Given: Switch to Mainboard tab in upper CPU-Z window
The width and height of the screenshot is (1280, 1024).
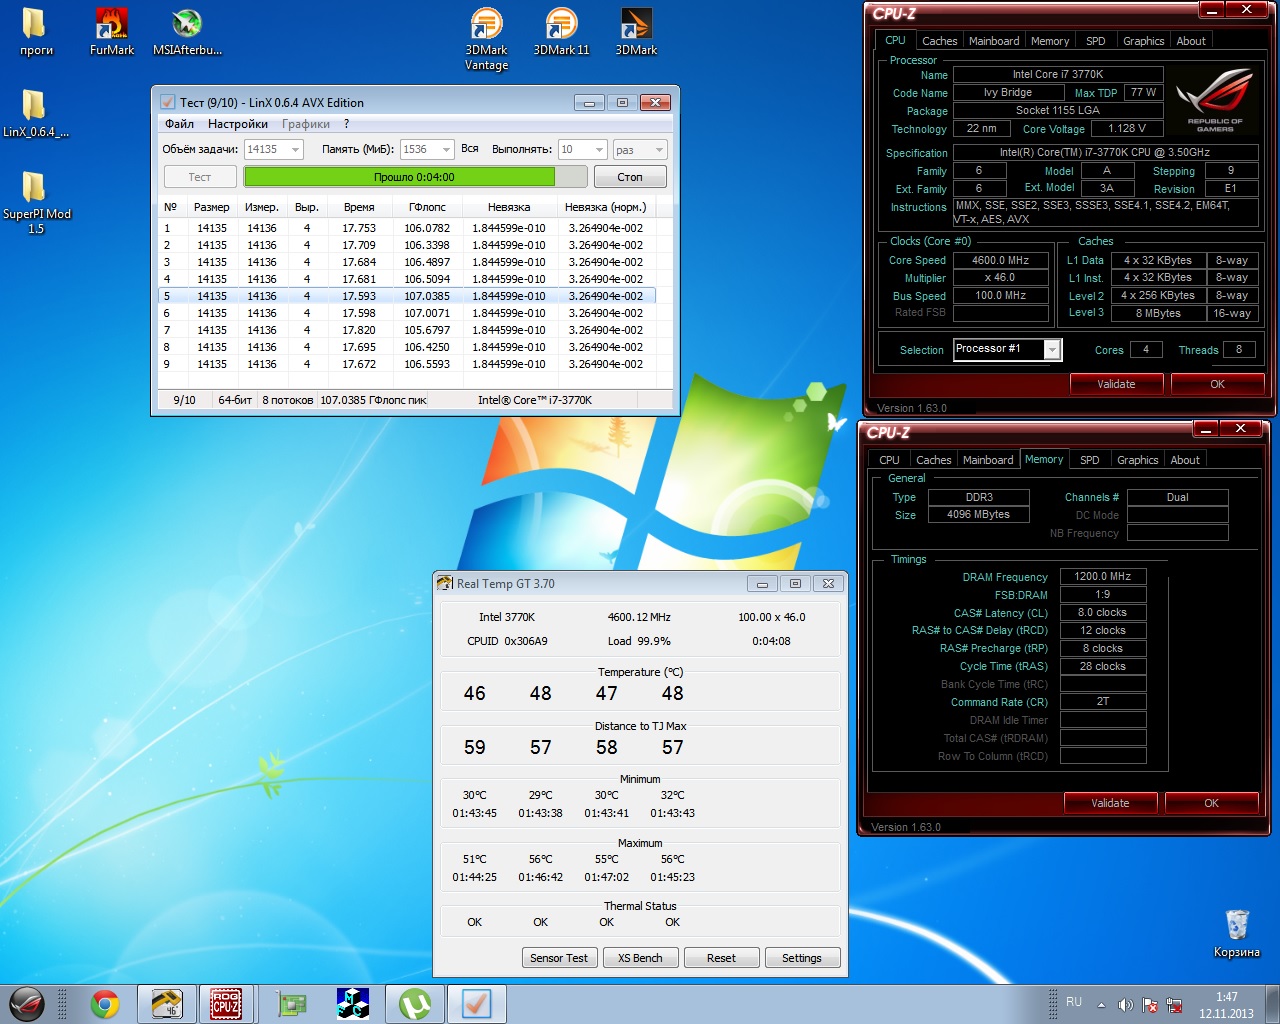Looking at the screenshot, I should (x=994, y=41).
